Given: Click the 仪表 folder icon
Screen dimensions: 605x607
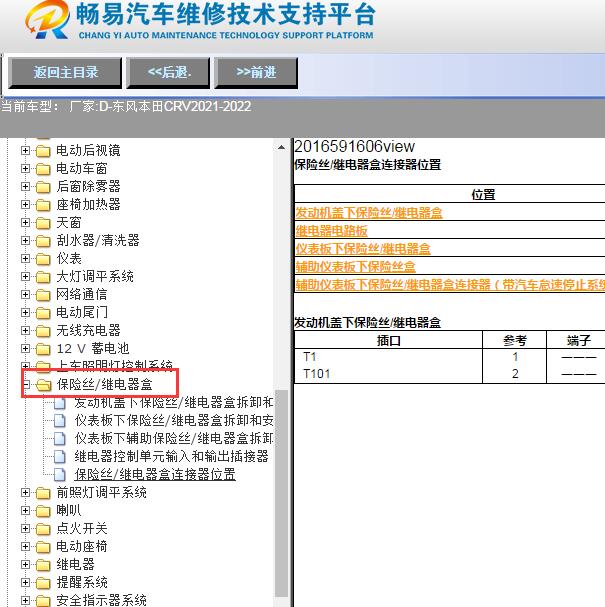Looking at the screenshot, I should point(43,259).
